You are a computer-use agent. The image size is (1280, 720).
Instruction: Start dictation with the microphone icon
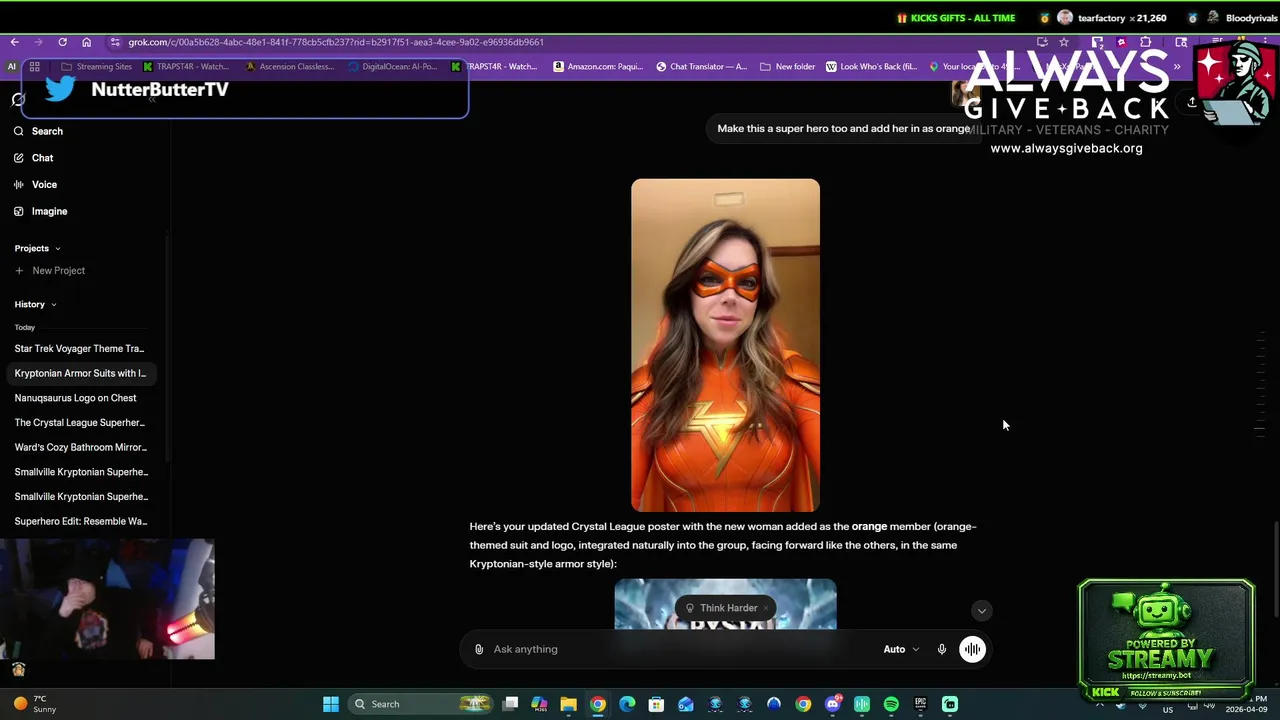click(x=941, y=649)
